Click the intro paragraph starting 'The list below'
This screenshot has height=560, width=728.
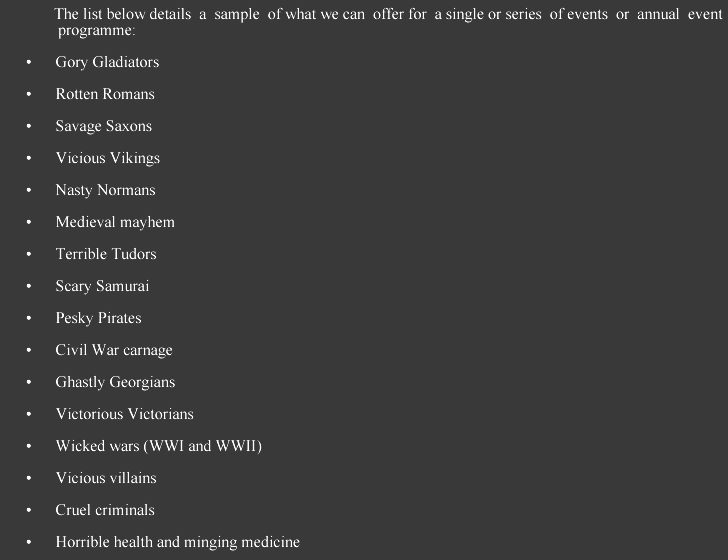[x=389, y=22]
